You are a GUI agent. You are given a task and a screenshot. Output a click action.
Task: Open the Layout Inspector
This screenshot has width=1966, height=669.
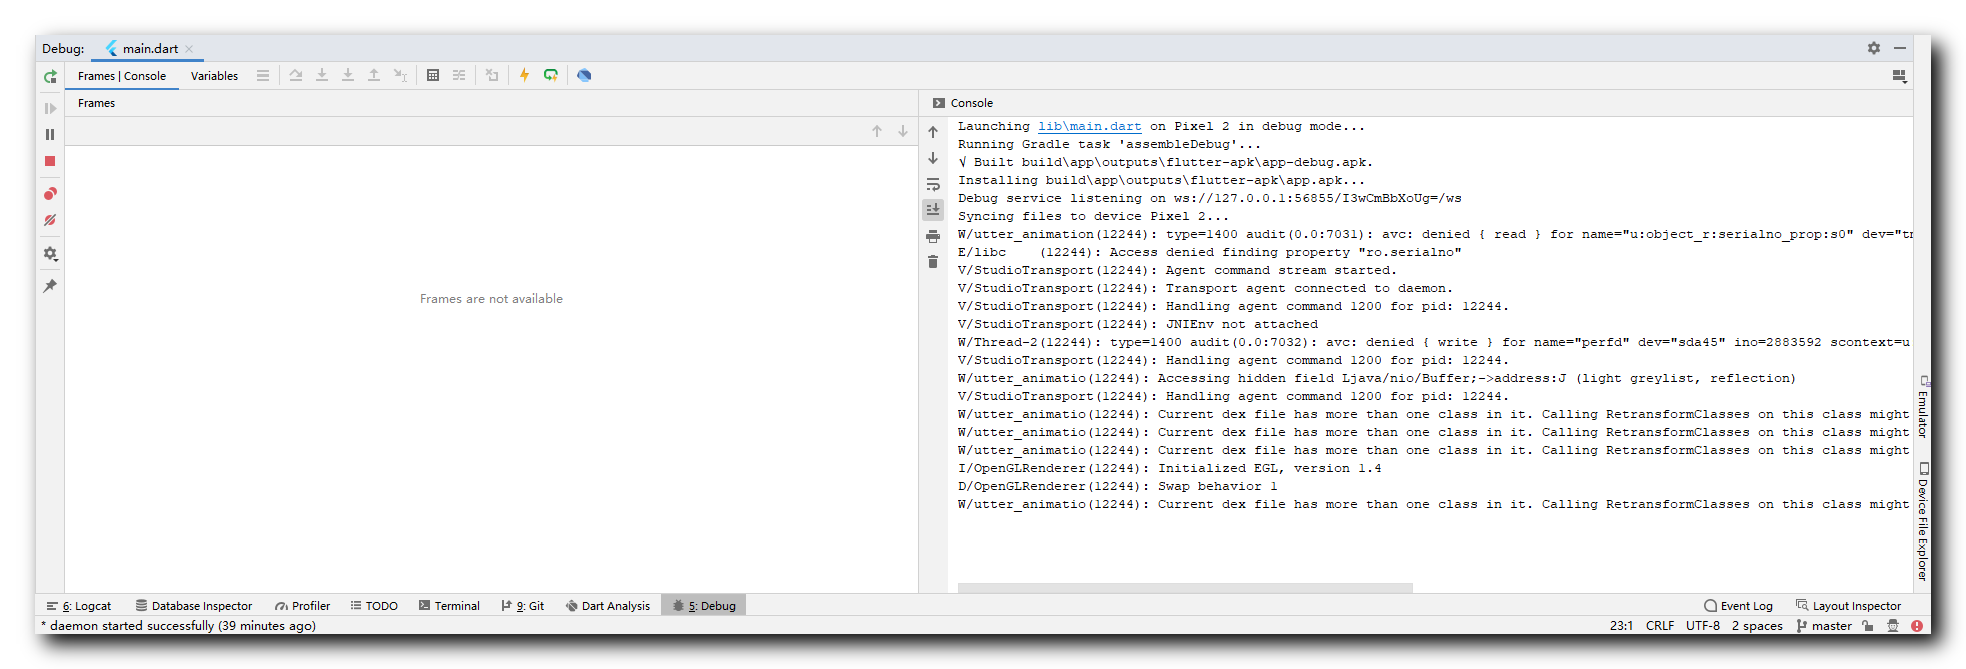pyautogui.click(x=1848, y=606)
